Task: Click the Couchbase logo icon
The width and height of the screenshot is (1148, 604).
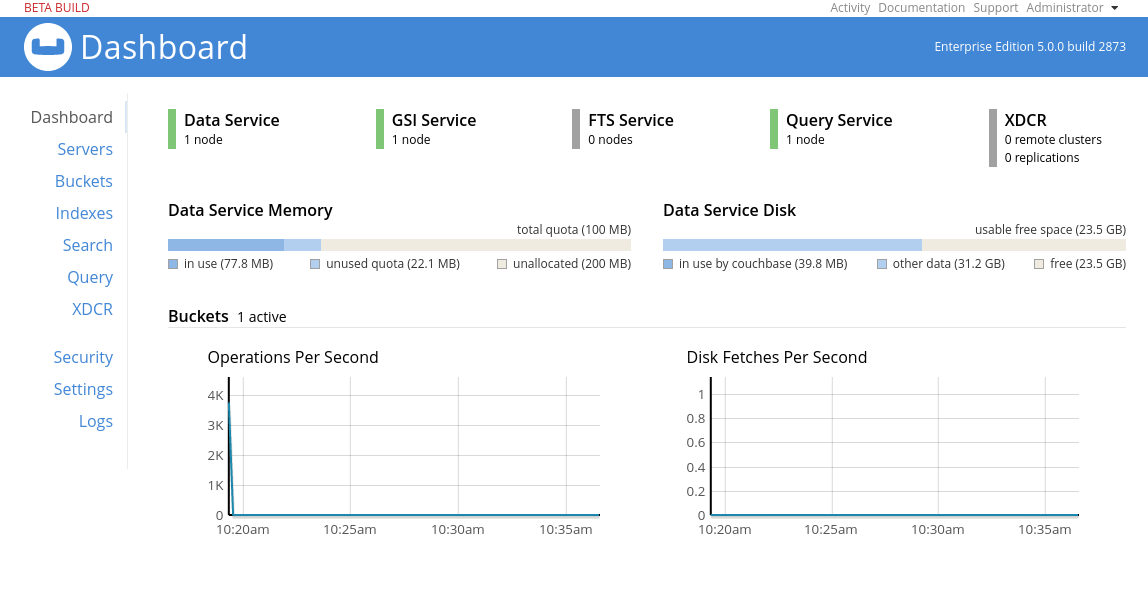Action: 48,47
